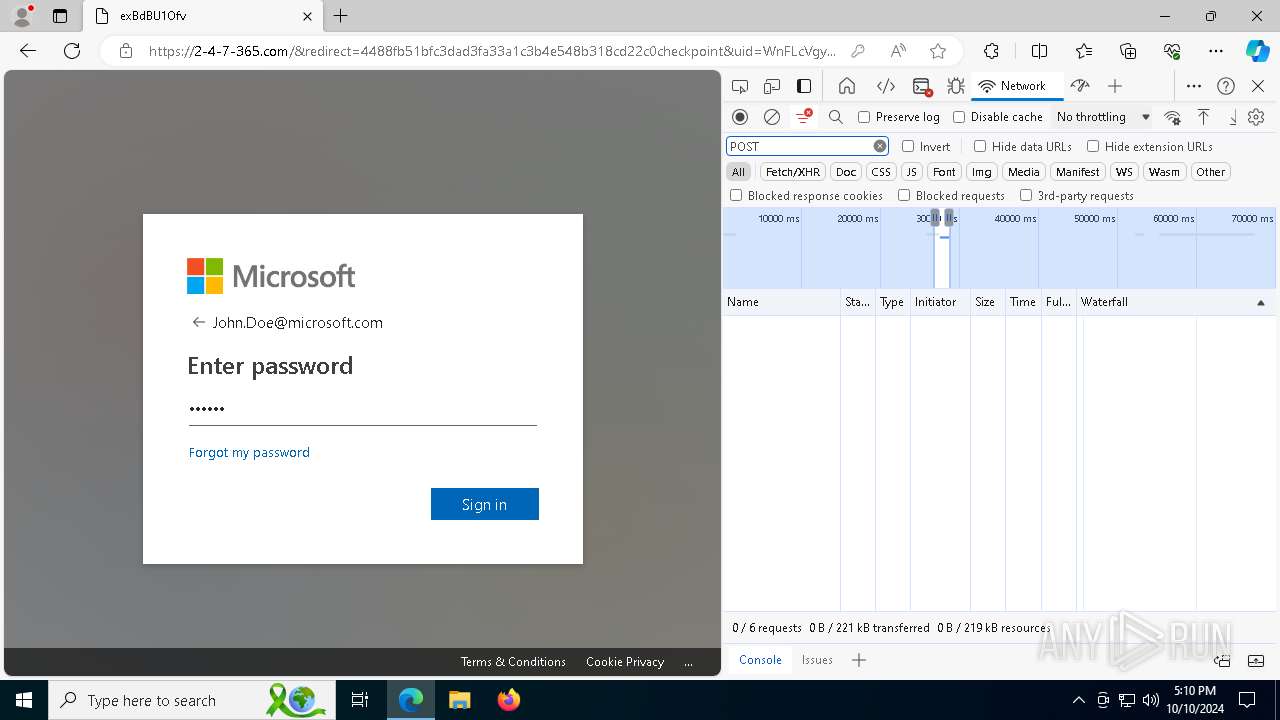The width and height of the screenshot is (1280, 720).
Task: Filter requests by JS type
Action: (x=911, y=172)
